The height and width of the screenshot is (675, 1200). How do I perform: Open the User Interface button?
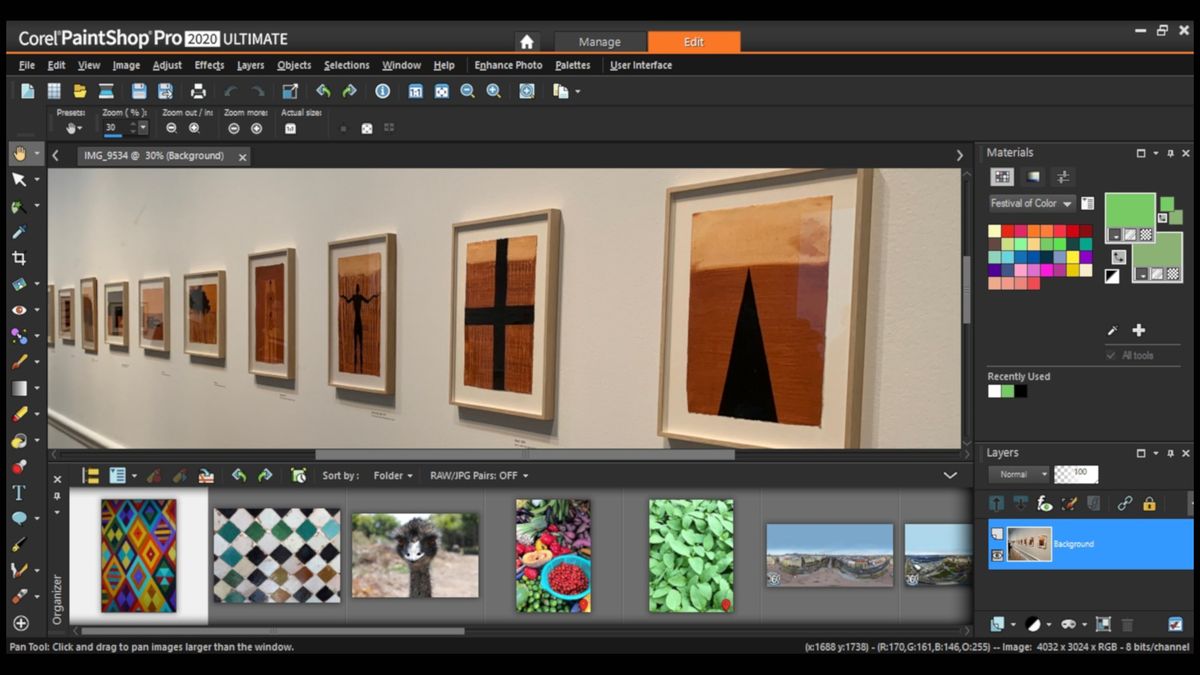click(x=641, y=65)
